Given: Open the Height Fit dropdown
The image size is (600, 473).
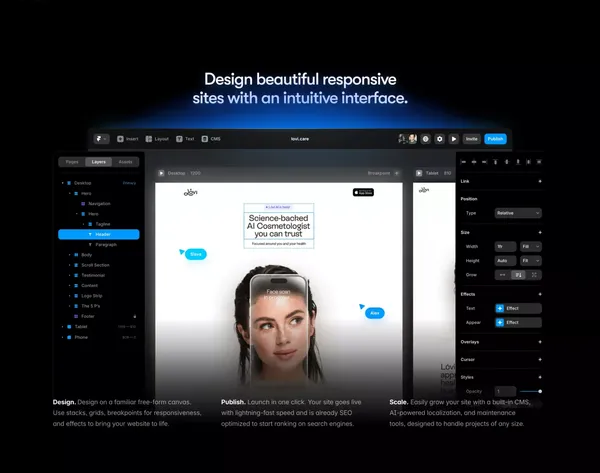Looking at the screenshot, I should pos(530,261).
